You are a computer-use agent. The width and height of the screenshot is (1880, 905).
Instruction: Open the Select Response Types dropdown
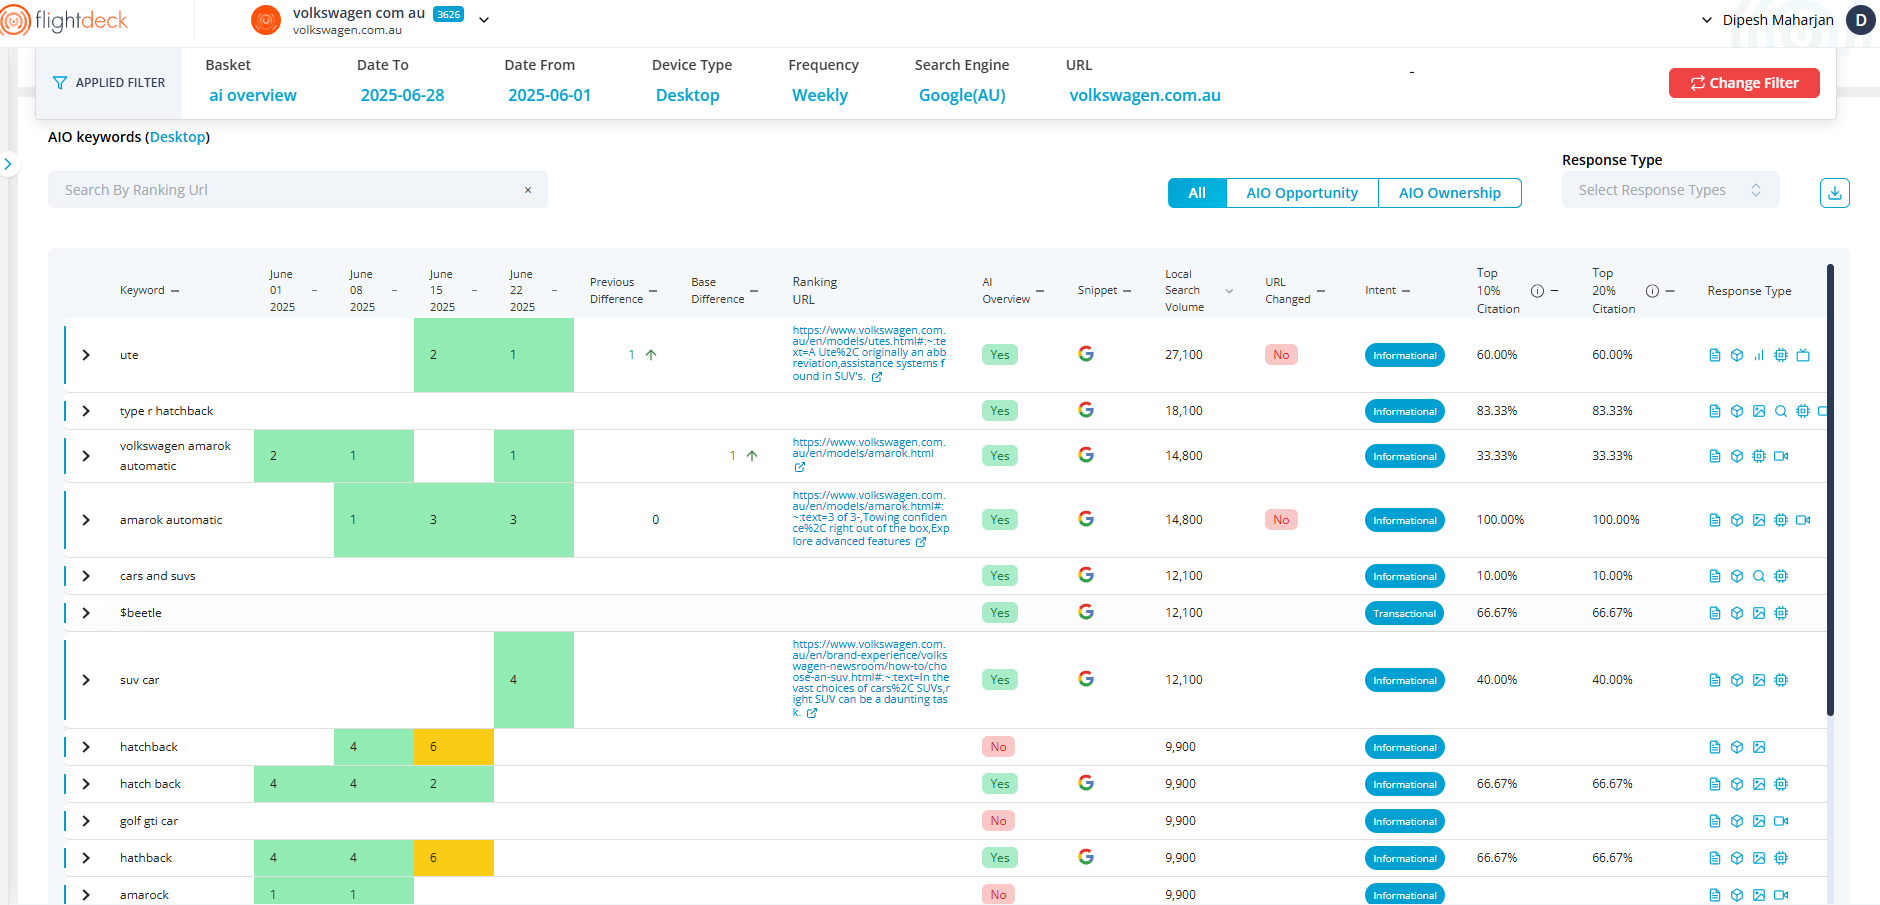tap(1670, 190)
